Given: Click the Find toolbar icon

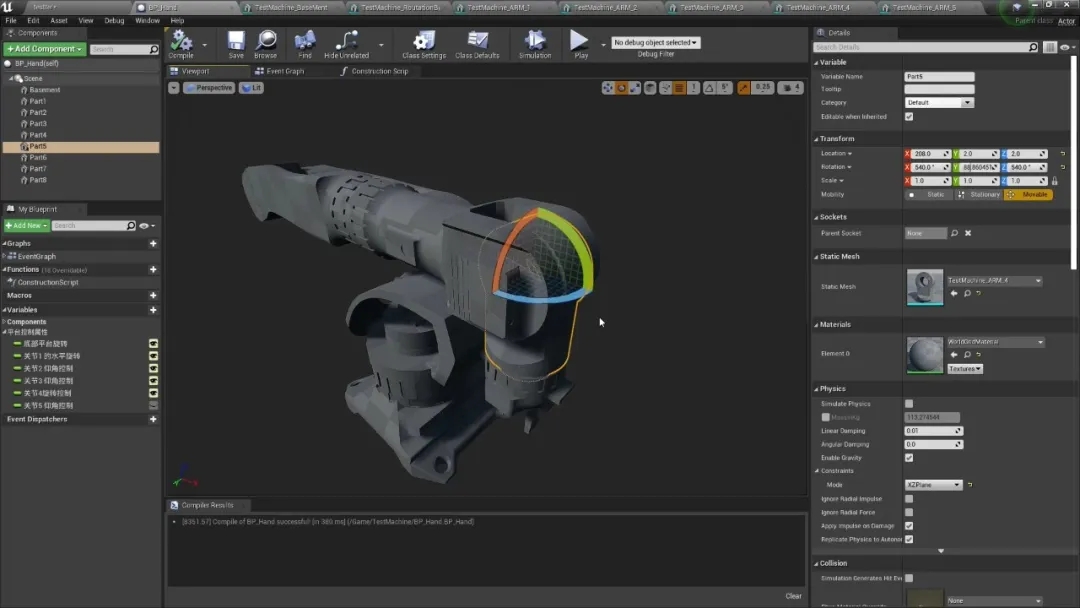Looking at the screenshot, I should (304, 41).
